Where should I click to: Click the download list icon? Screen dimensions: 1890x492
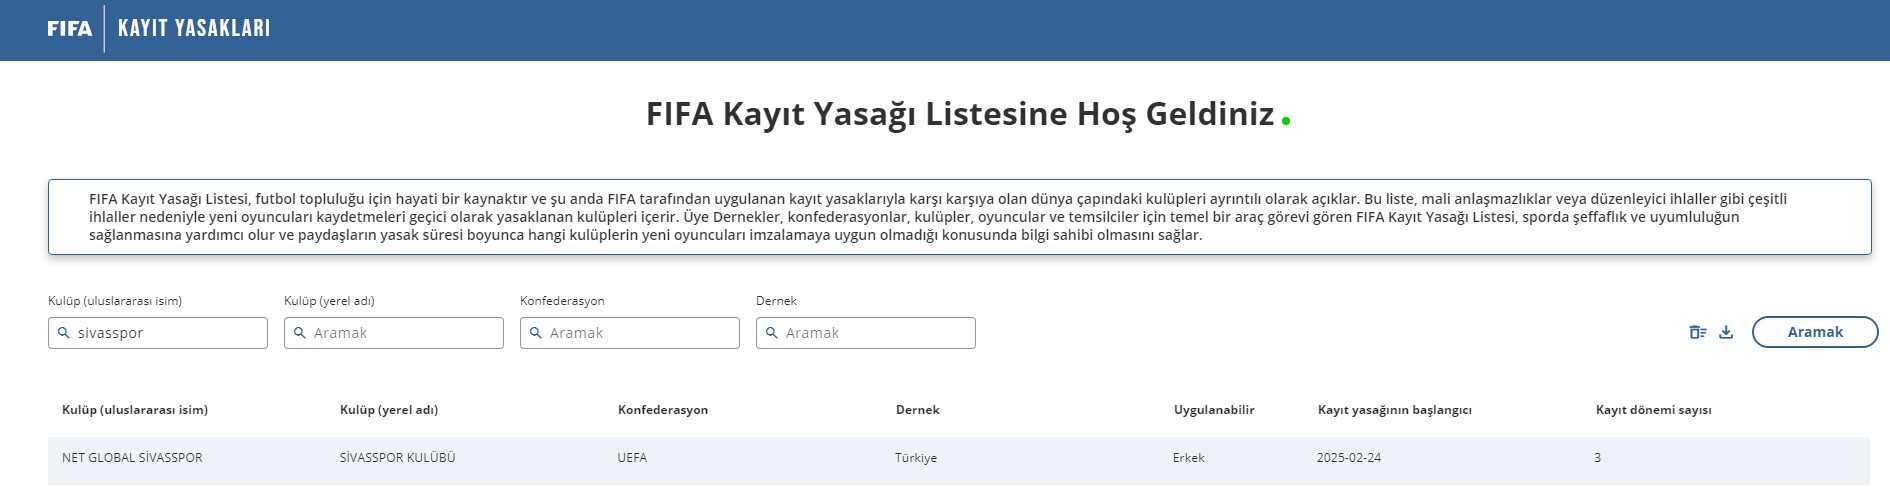click(x=1726, y=333)
